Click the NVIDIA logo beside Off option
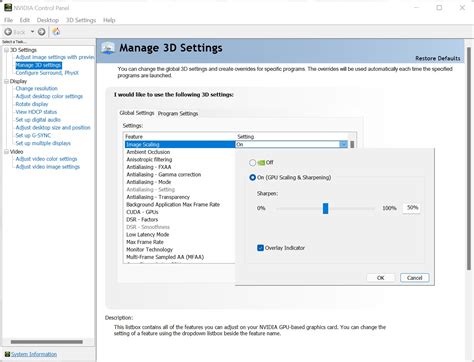 [261, 163]
